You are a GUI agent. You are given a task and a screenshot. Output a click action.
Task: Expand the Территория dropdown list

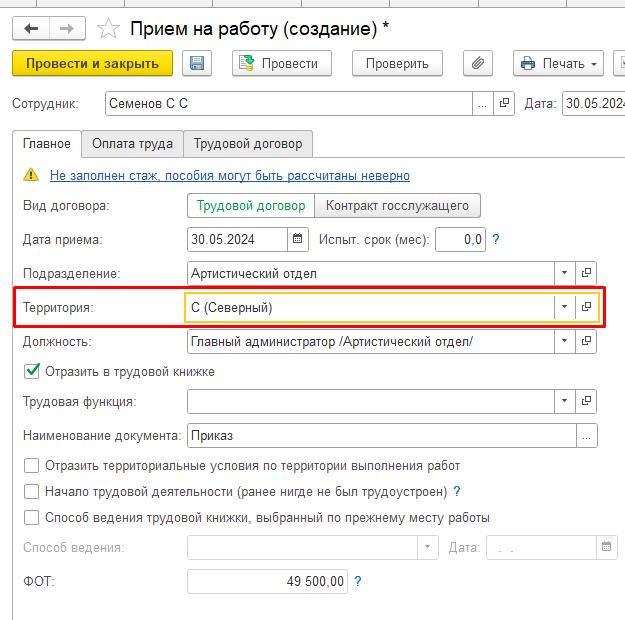point(565,307)
